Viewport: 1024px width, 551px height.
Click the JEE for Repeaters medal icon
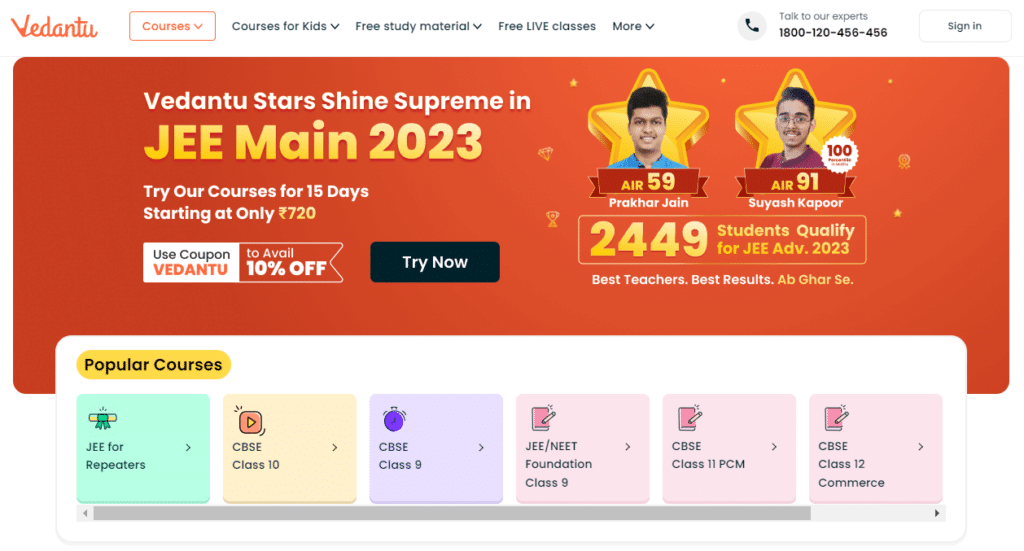[99, 419]
